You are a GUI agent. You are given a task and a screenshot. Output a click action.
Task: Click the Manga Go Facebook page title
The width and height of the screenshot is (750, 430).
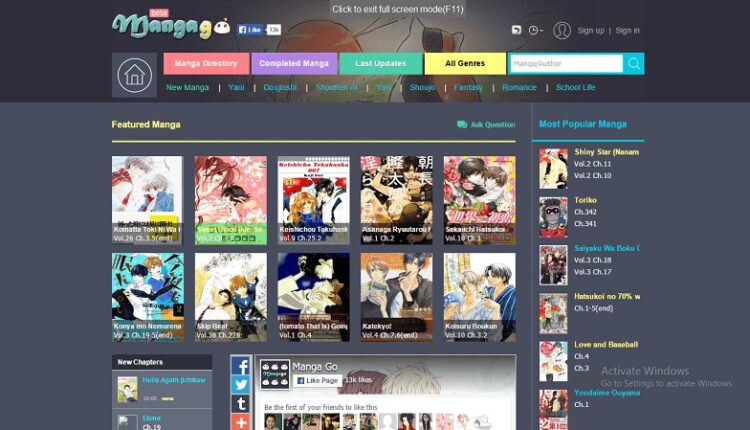315,367
